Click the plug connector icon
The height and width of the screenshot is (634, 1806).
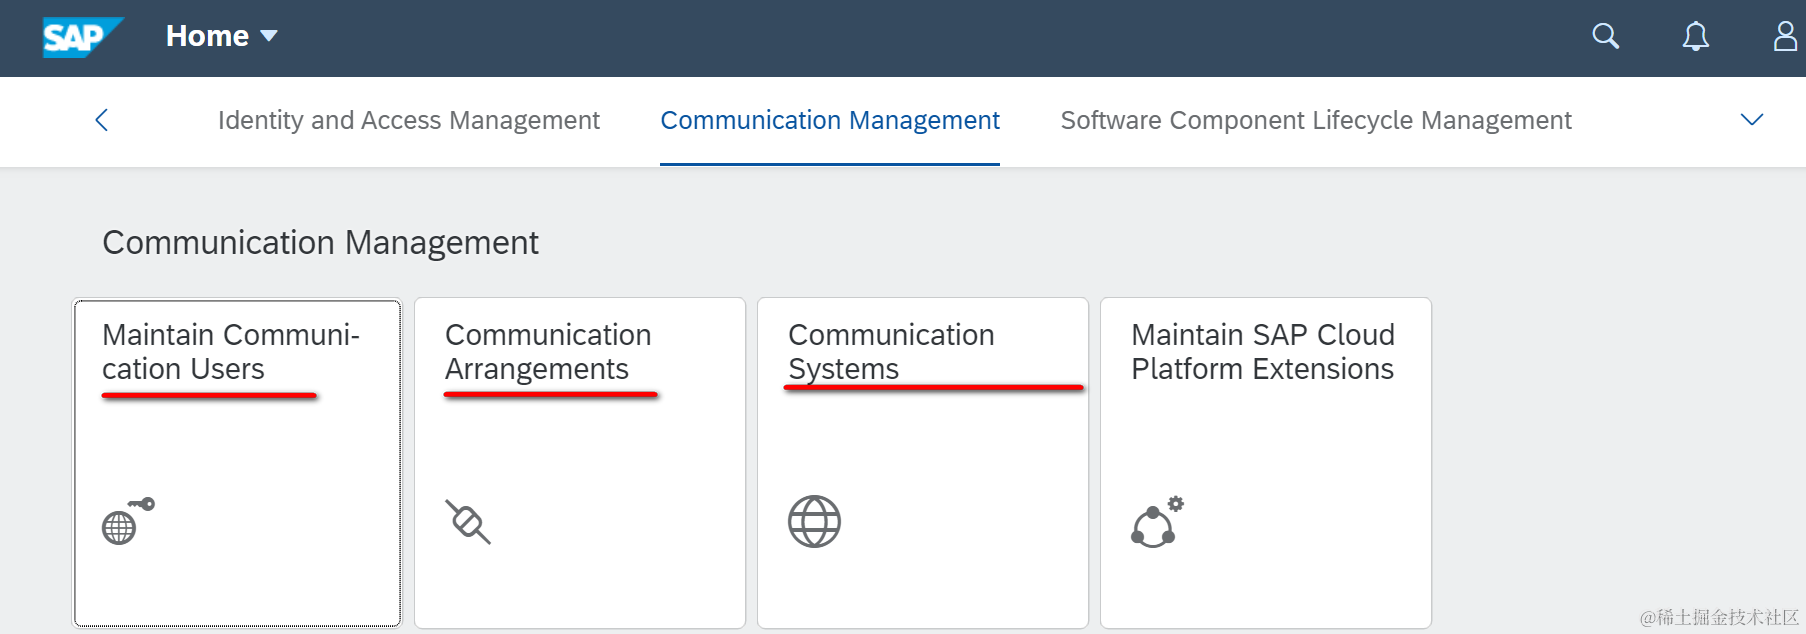click(x=468, y=521)
